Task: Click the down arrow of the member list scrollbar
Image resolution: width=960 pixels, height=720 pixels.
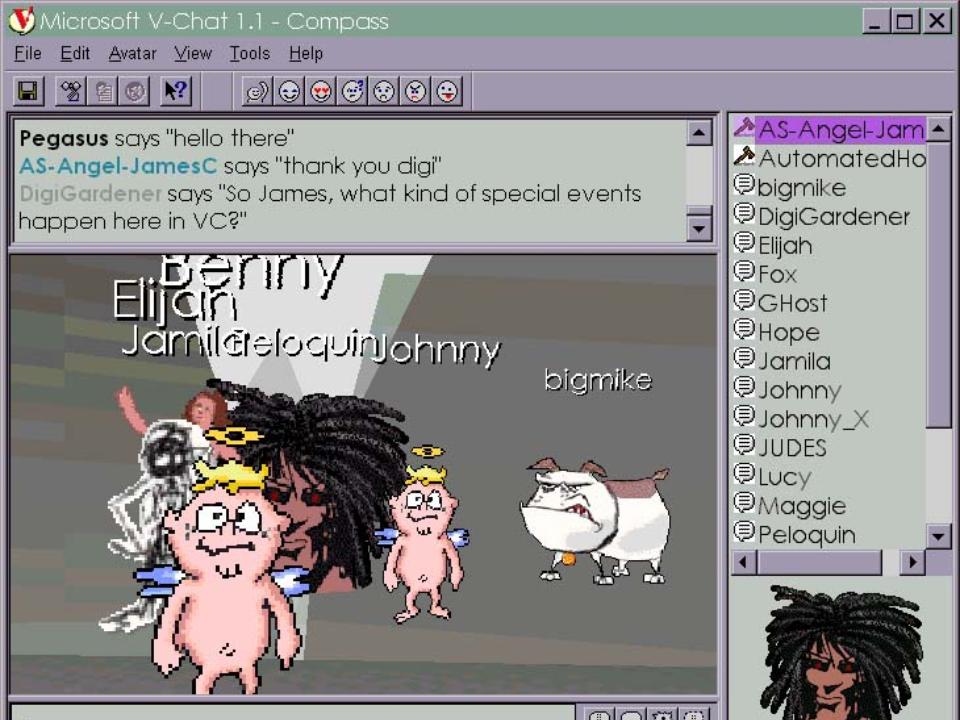Action: pyautogui.click(x=938, y=536)
